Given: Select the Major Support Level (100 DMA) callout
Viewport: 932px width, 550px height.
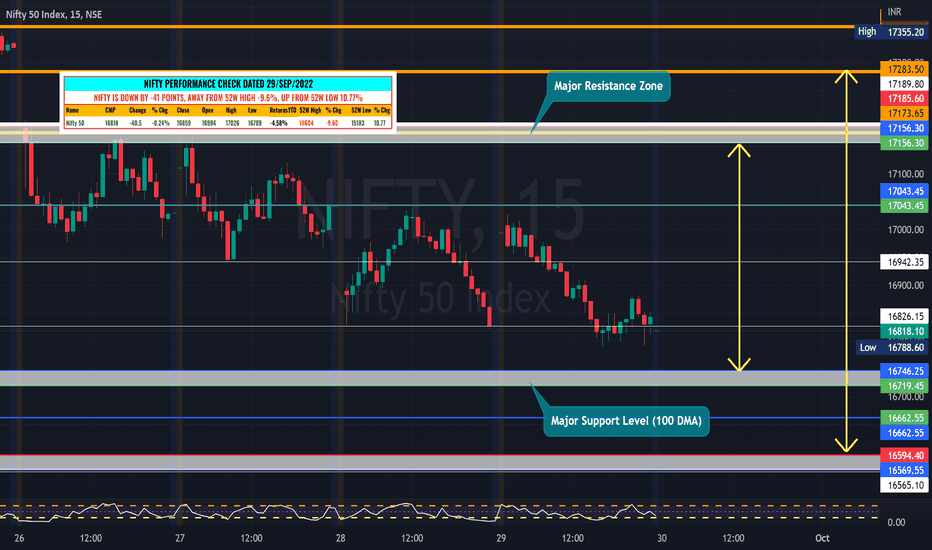Looking at the screenshot, I should click(626, 421).
